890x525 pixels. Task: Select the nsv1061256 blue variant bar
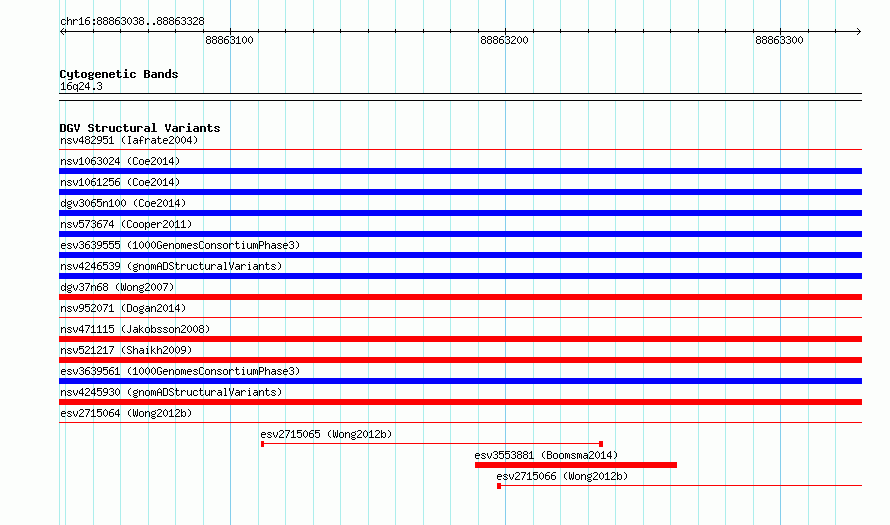click(x=460, y=192)
